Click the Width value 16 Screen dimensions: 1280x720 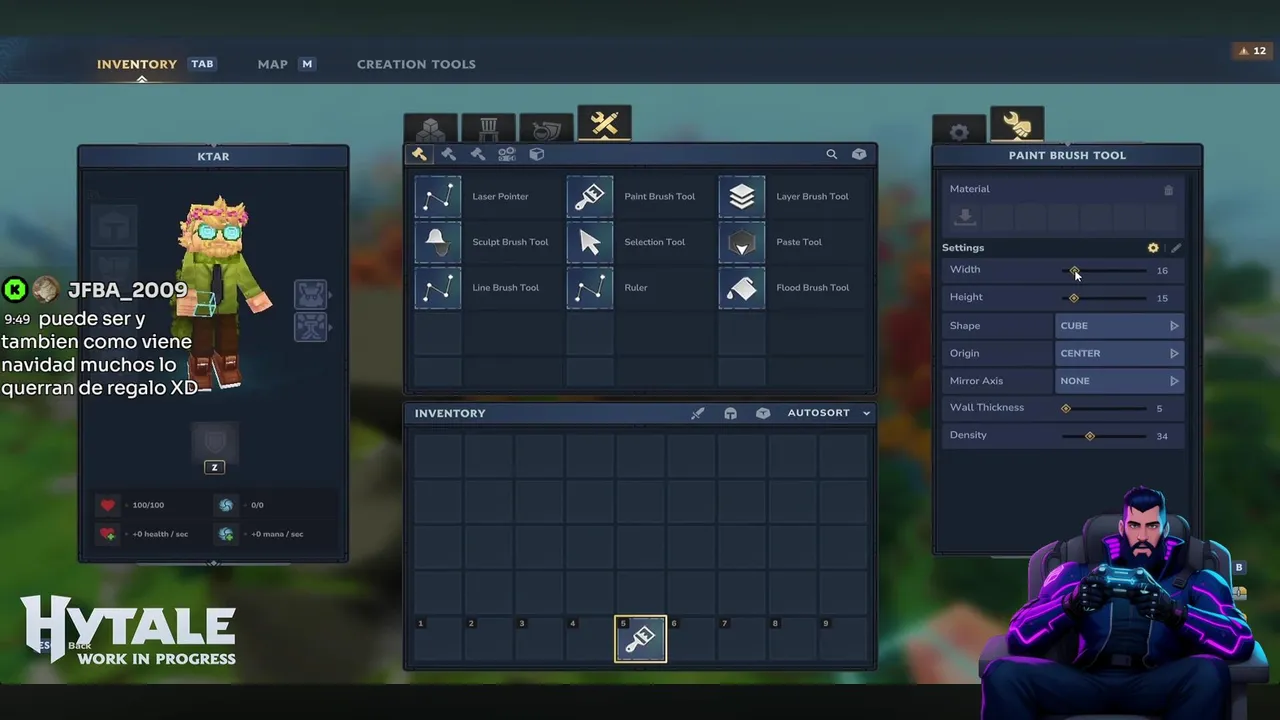click(1162, 271)
